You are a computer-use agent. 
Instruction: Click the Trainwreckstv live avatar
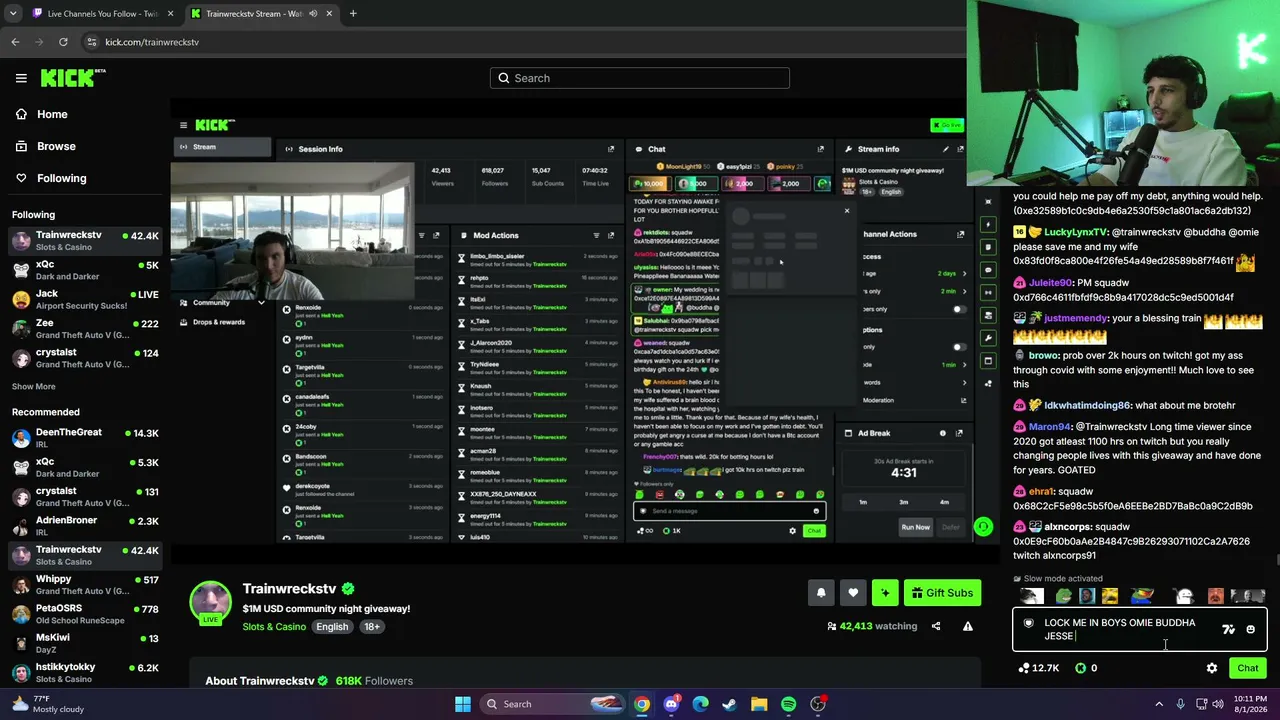click(211, 602)
